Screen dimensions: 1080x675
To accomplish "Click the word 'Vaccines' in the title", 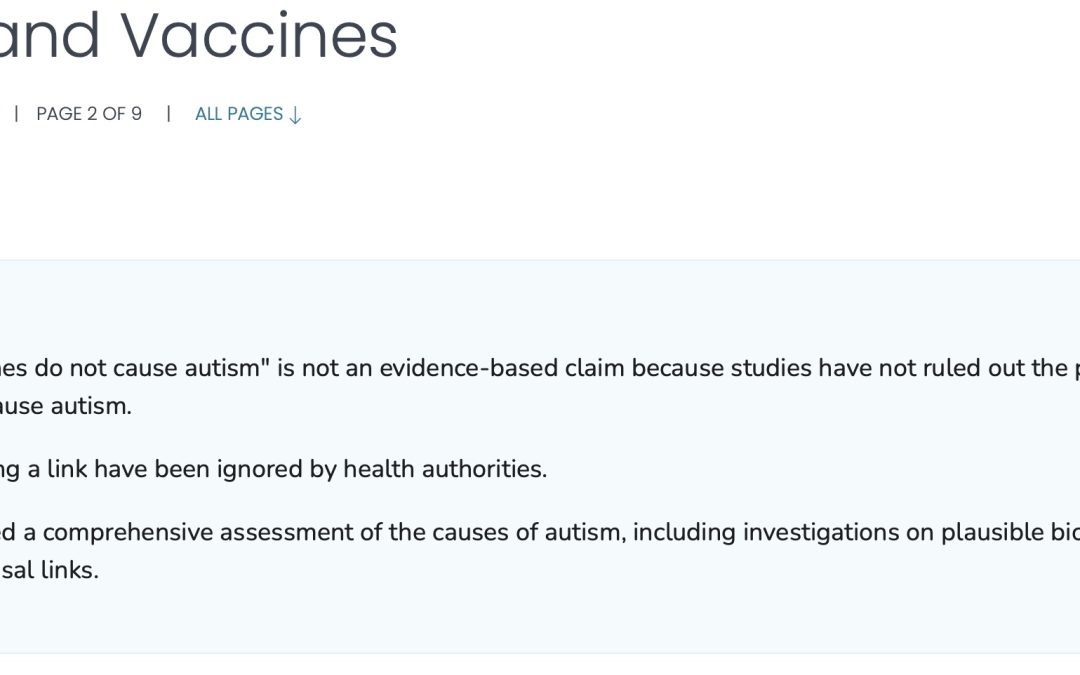I will point(260,36).
